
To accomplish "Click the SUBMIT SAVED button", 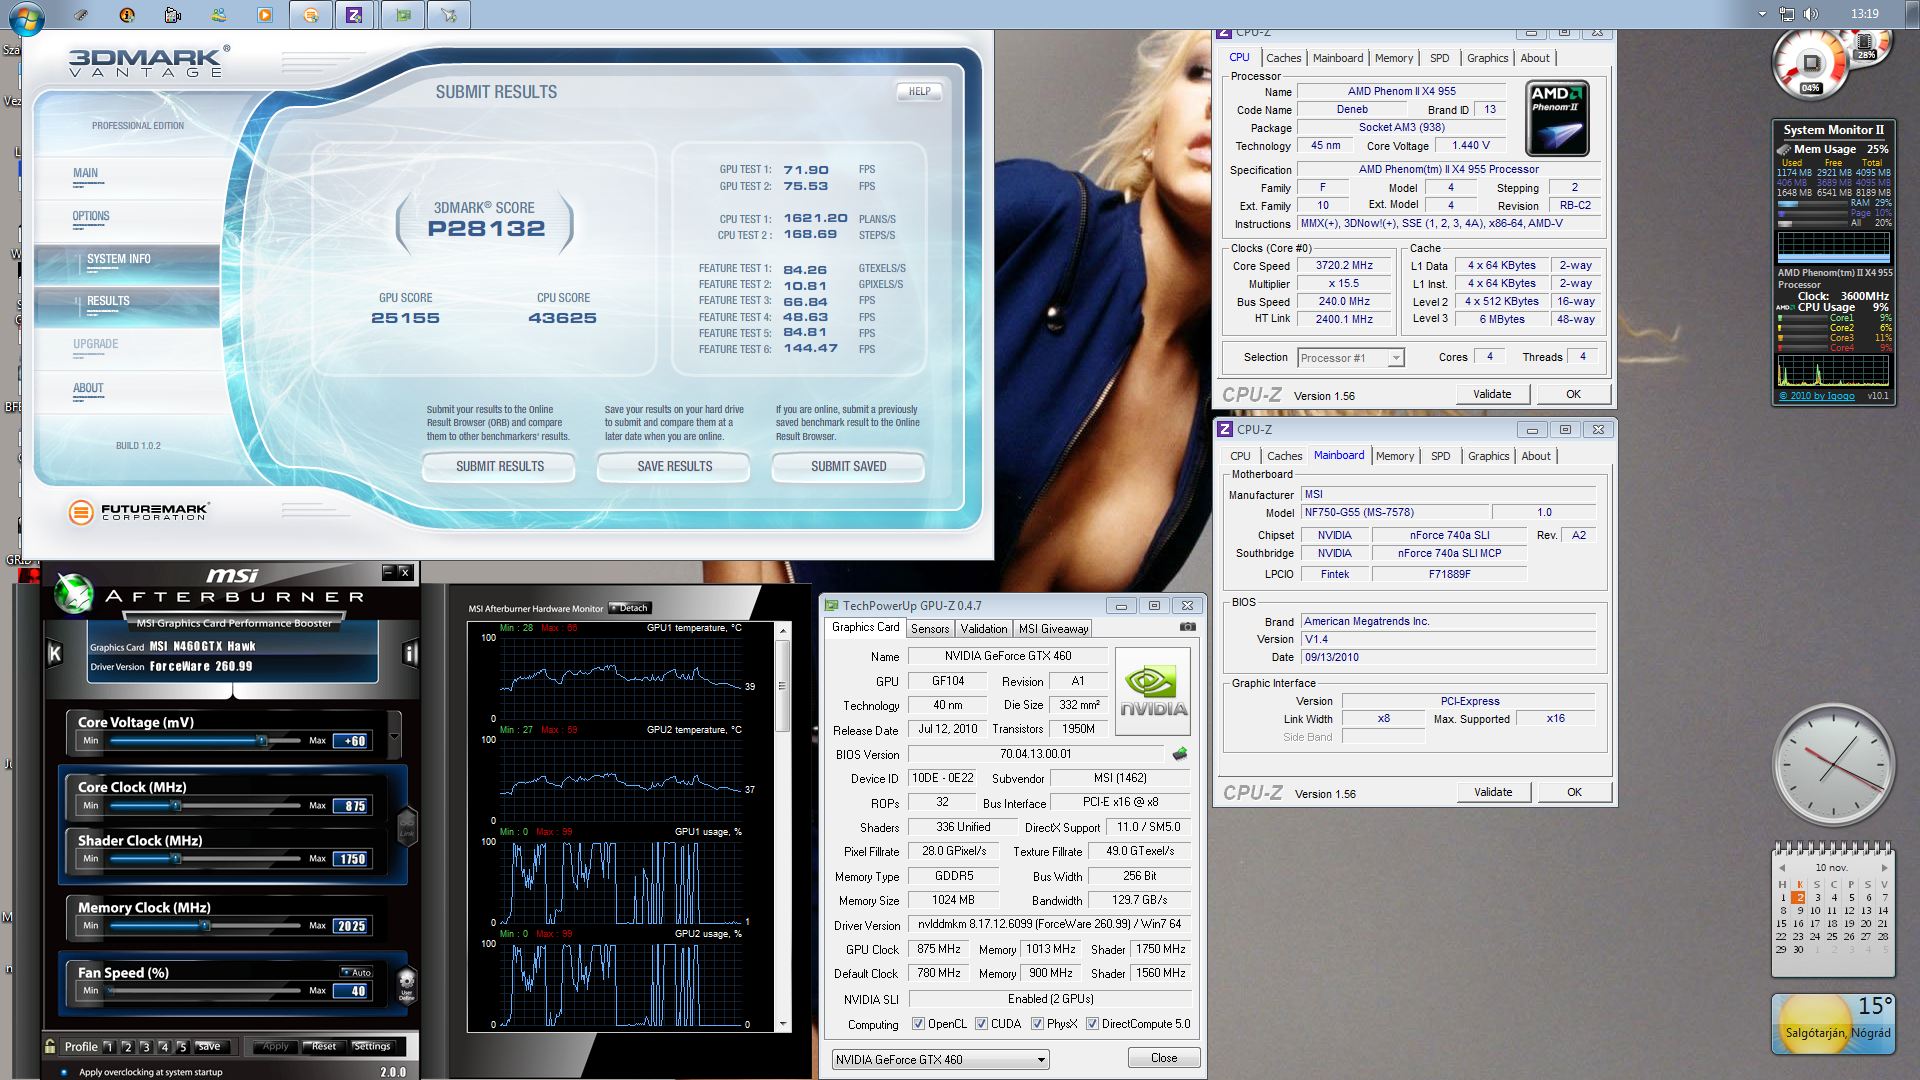I will click(848, 466).
